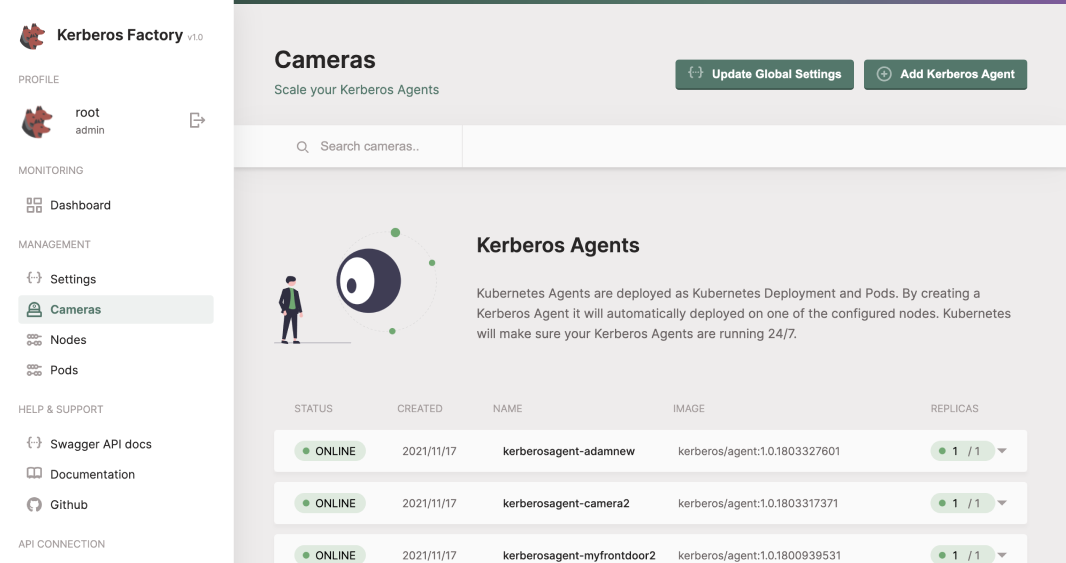Click Update Global Settings button
This screenshot has width=1066, height=563.
[765, 74]
